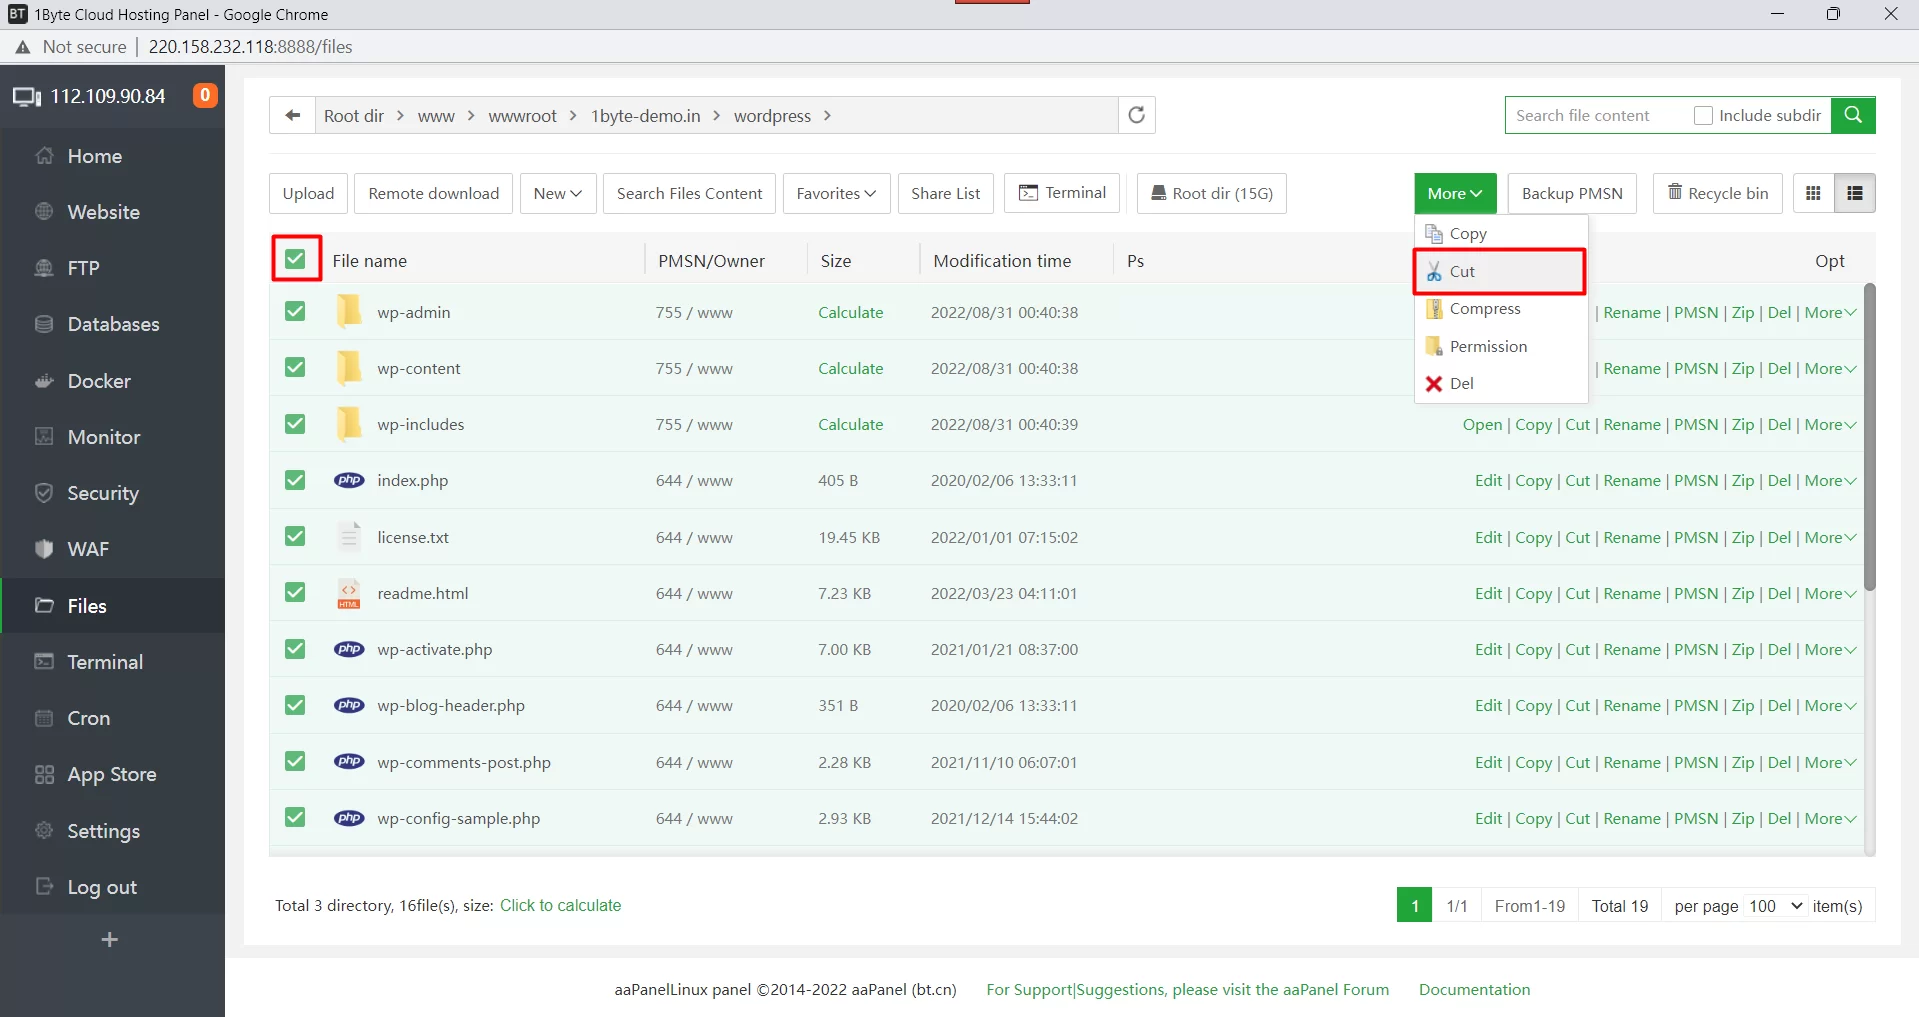Open the Databases section in the sidebar
Screen dimensions: 1919x1017
coord(113,324)
